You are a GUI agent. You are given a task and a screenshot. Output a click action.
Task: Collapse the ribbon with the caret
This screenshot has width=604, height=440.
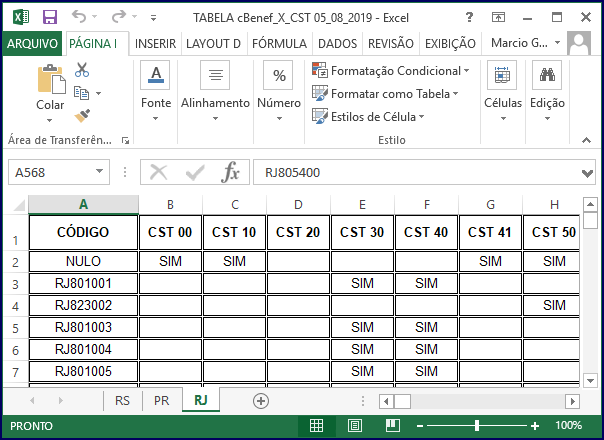[x=586, y=140]
